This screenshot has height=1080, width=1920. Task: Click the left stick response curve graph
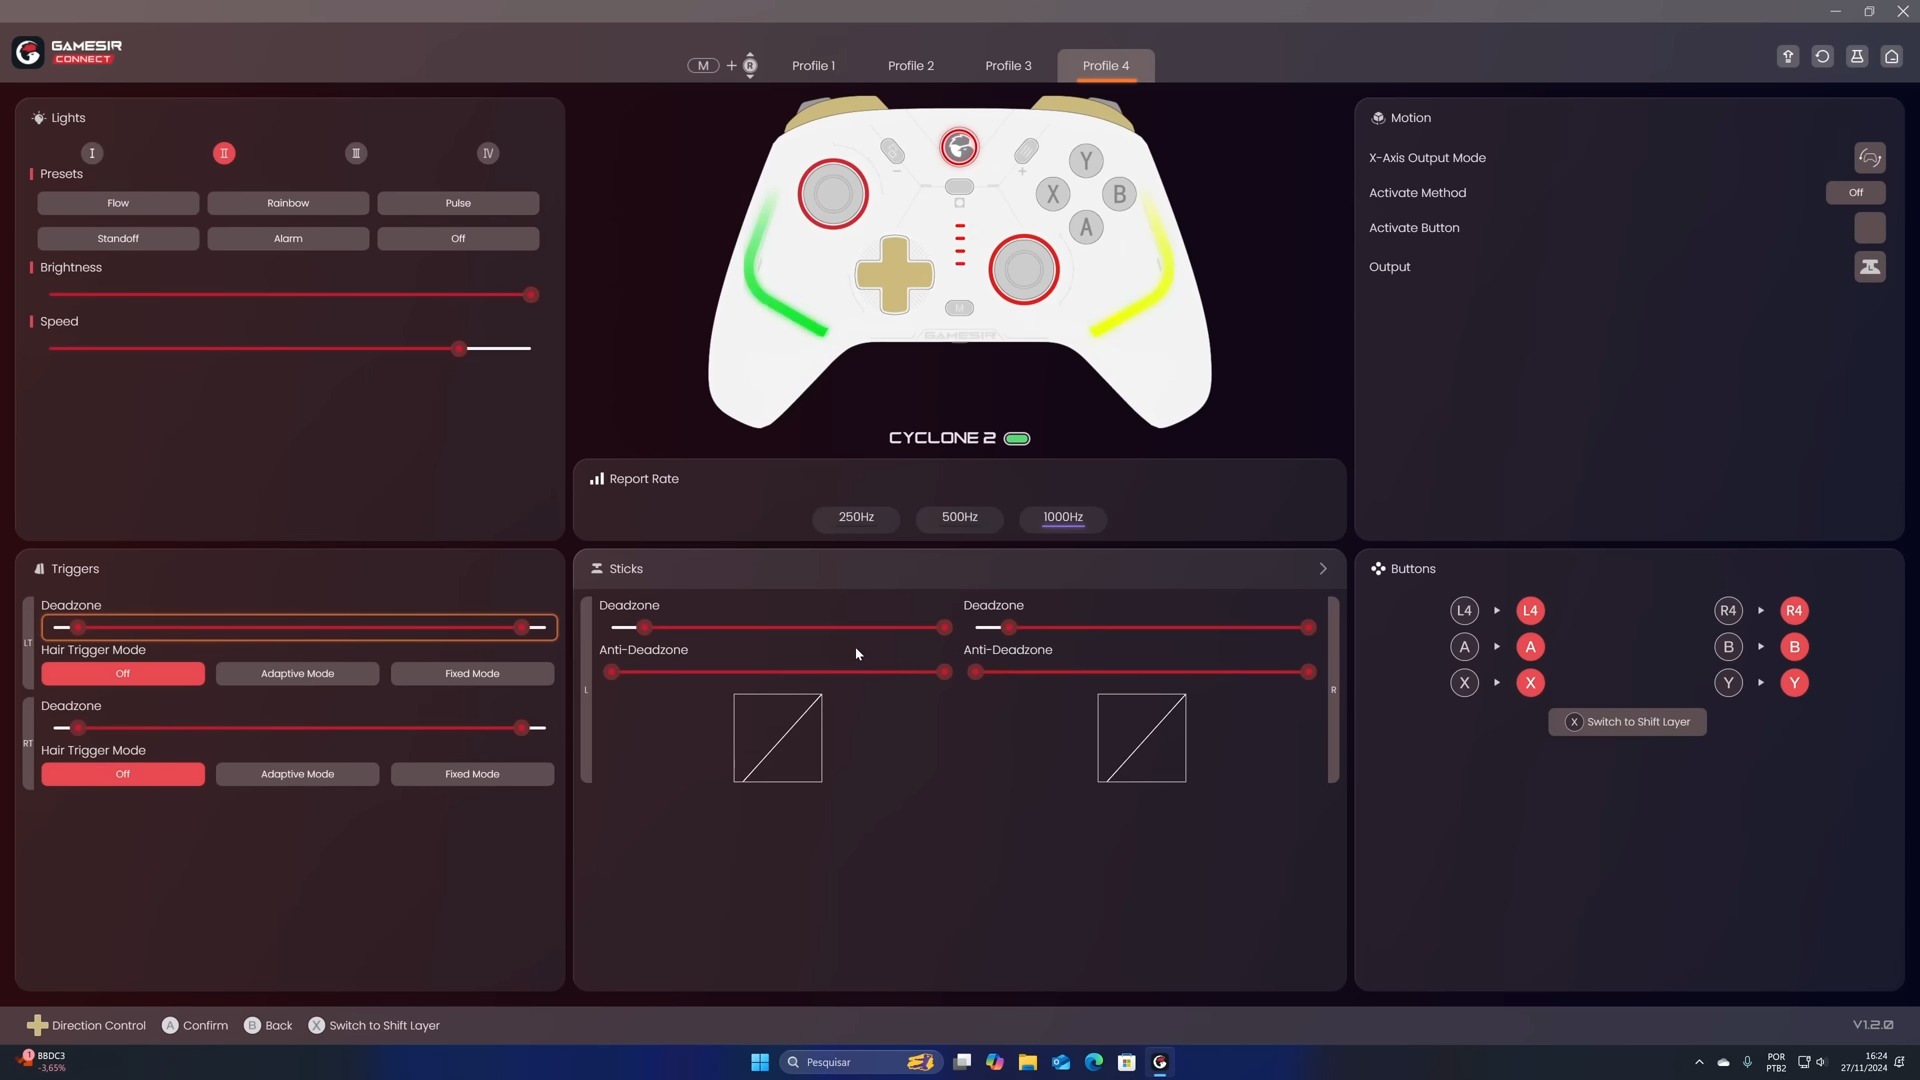click(x=777, y=738)
